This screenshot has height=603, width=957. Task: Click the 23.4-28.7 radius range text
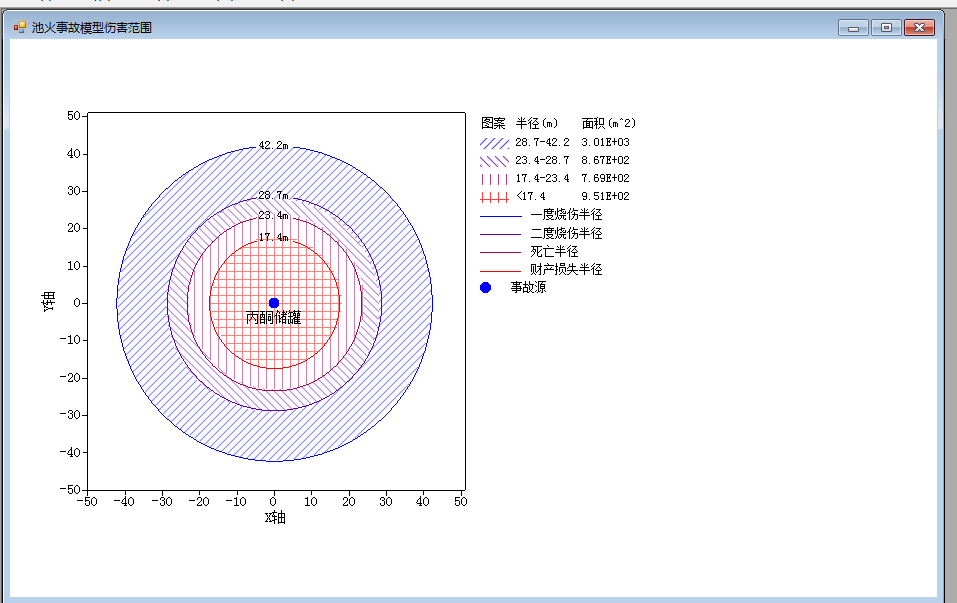(x=542, y=161)
